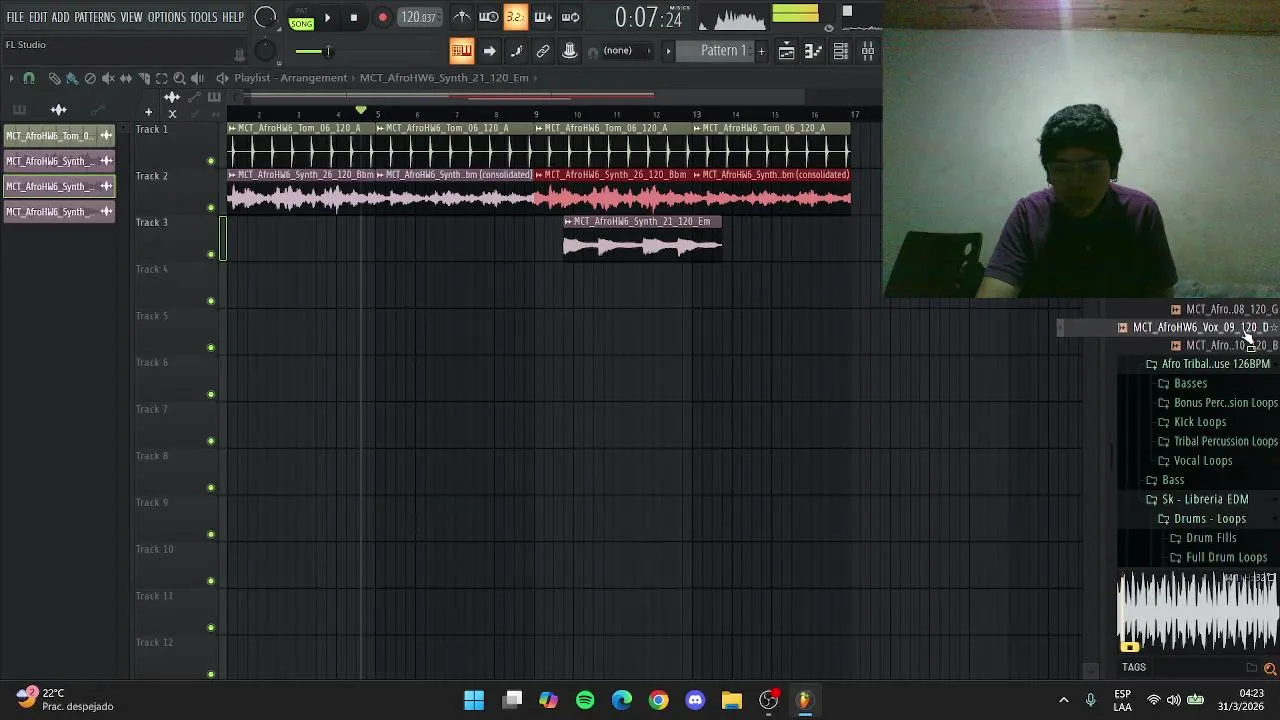Open the Mixer view button

click(868, 51)
